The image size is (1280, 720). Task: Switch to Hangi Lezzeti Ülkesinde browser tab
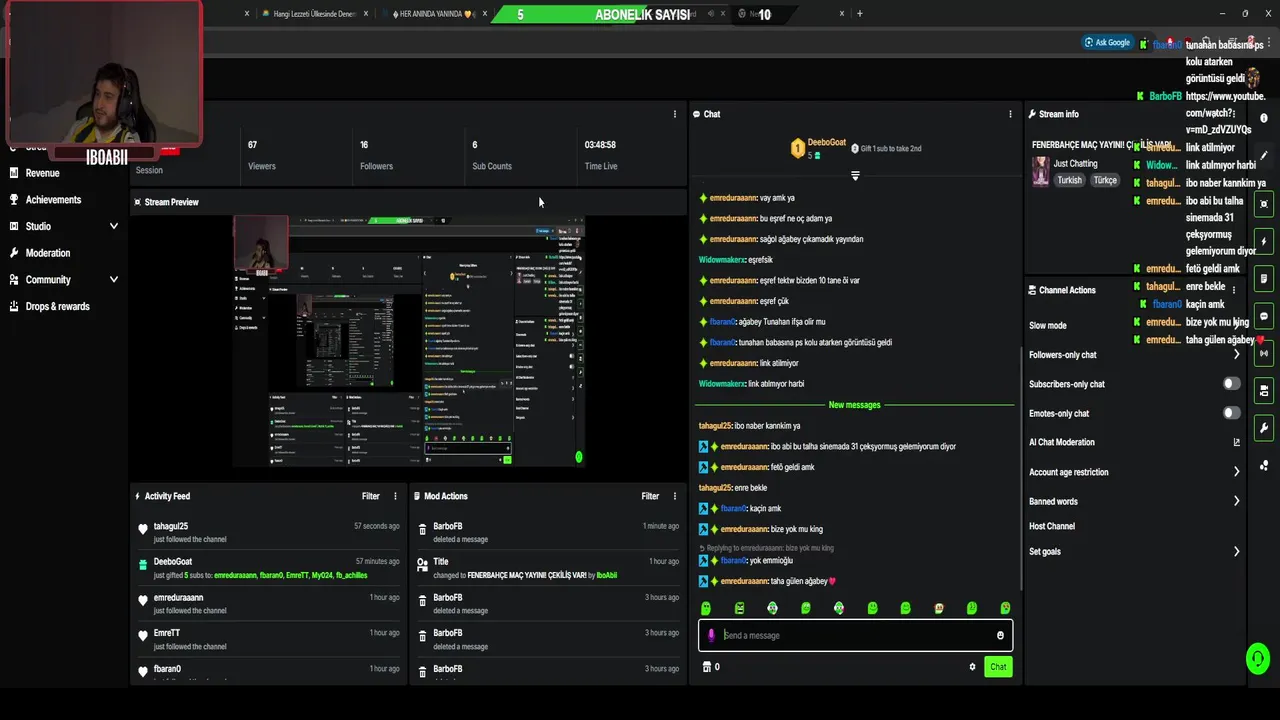315,14
